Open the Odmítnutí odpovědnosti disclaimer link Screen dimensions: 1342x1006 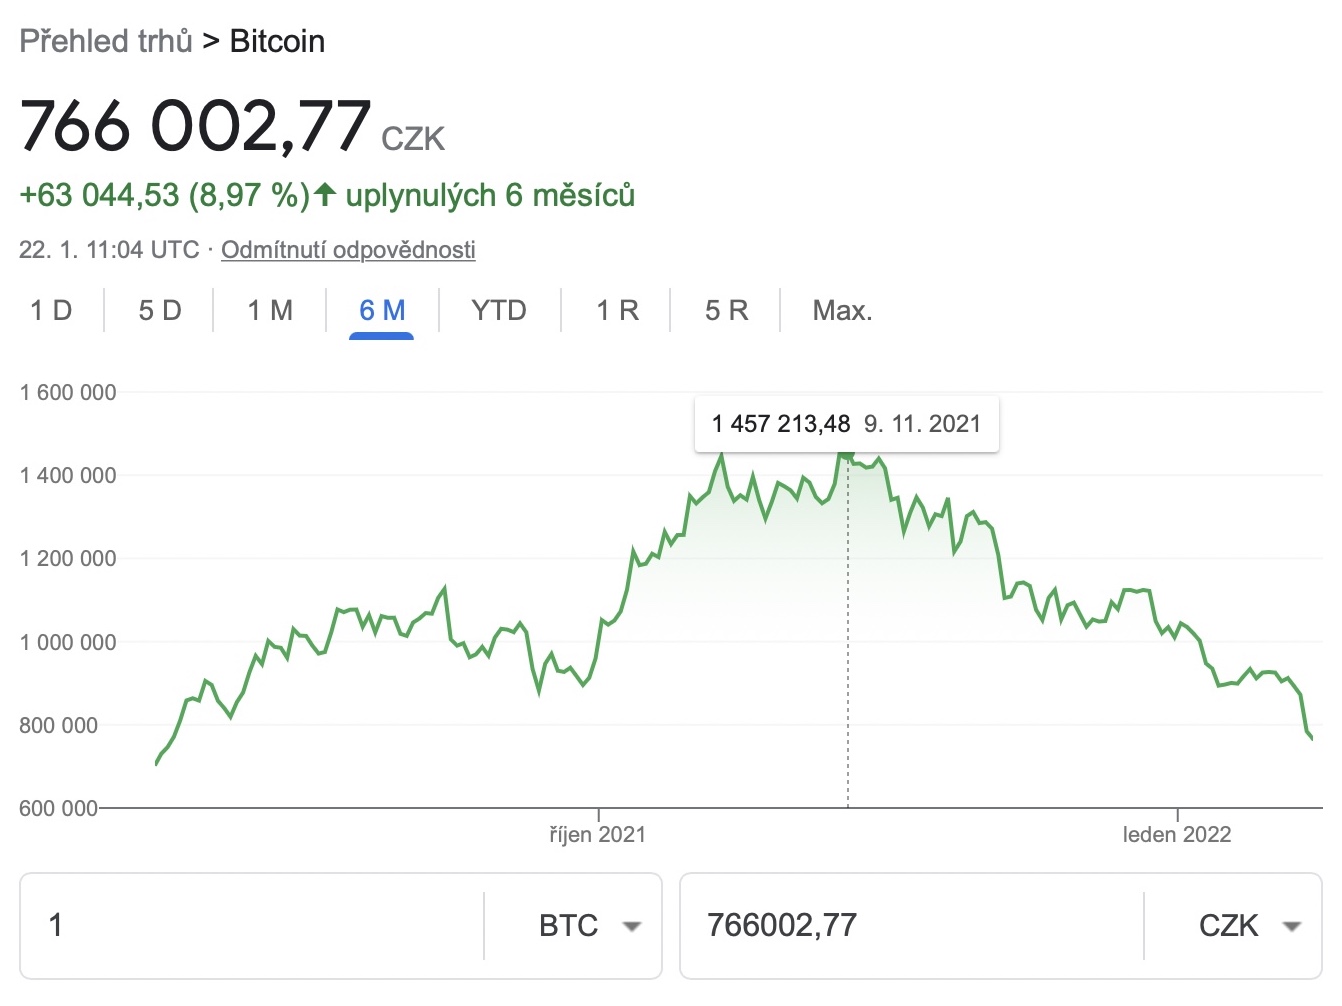pos(348,250)
